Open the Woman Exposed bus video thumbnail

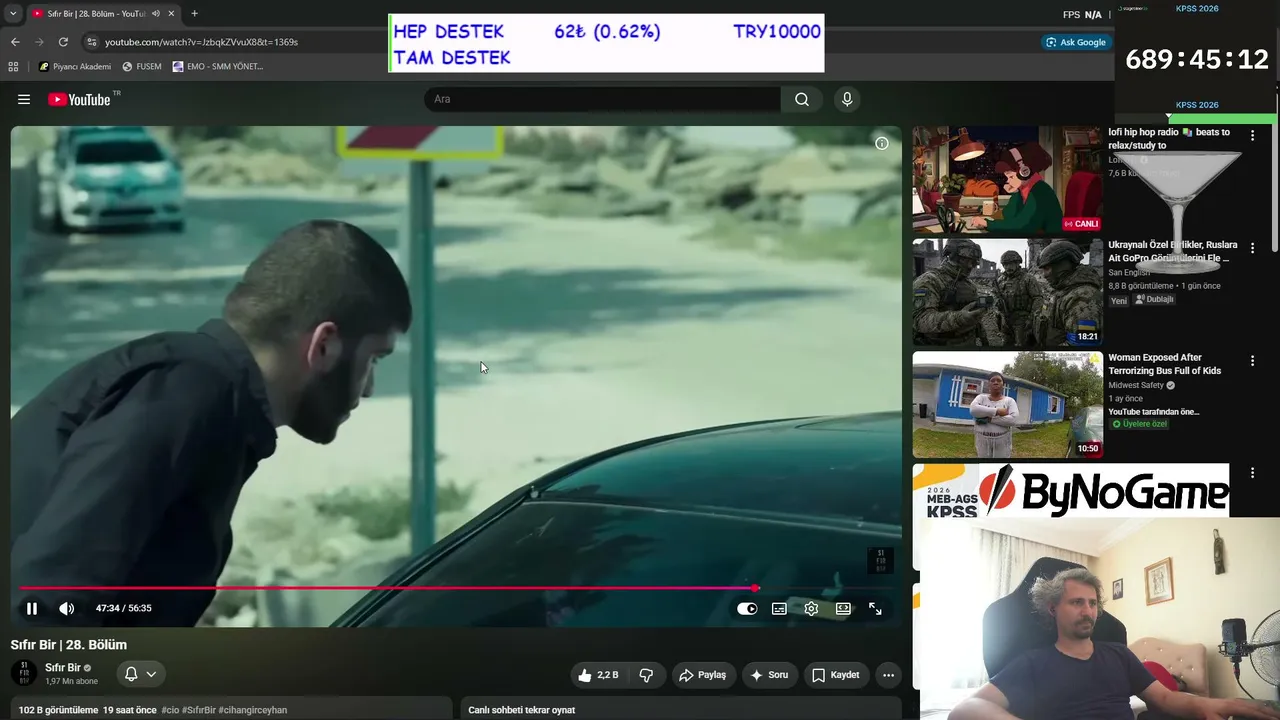[x=1007, y=404]
